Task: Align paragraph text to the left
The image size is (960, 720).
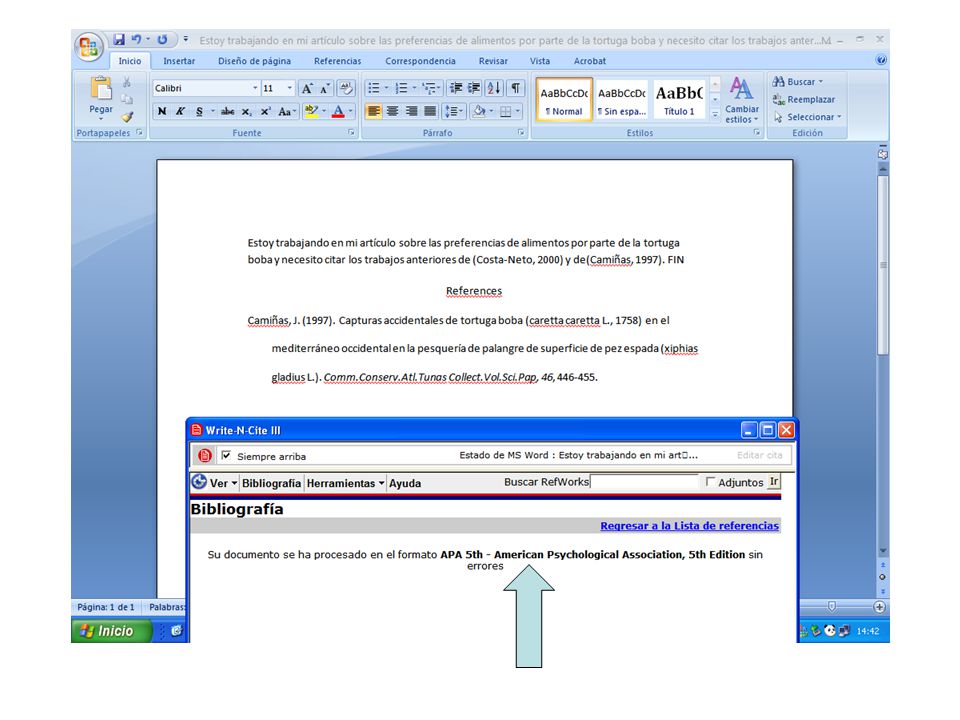Action: click(373, 111)
